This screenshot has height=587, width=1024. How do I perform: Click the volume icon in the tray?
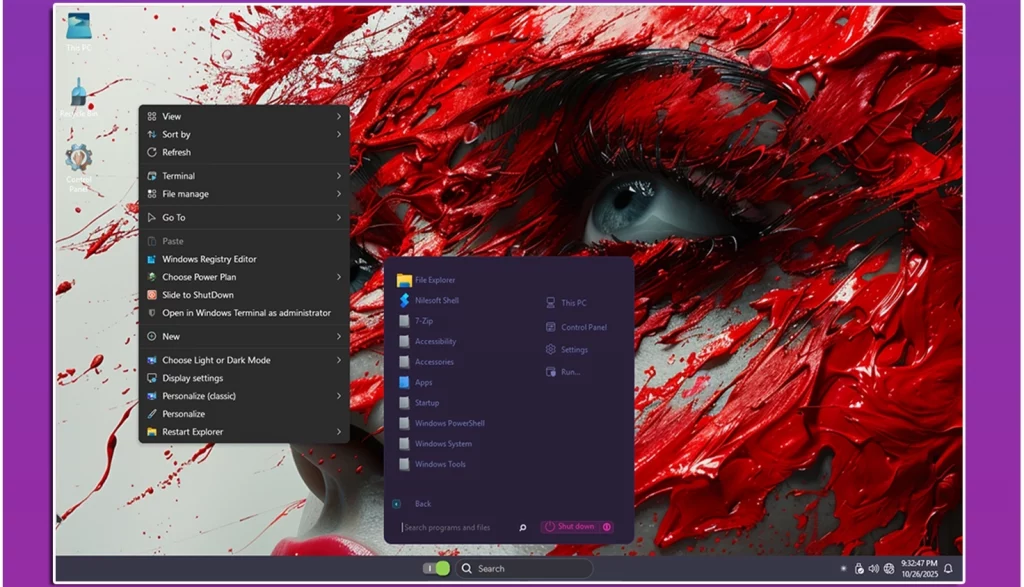coord(873,568)
